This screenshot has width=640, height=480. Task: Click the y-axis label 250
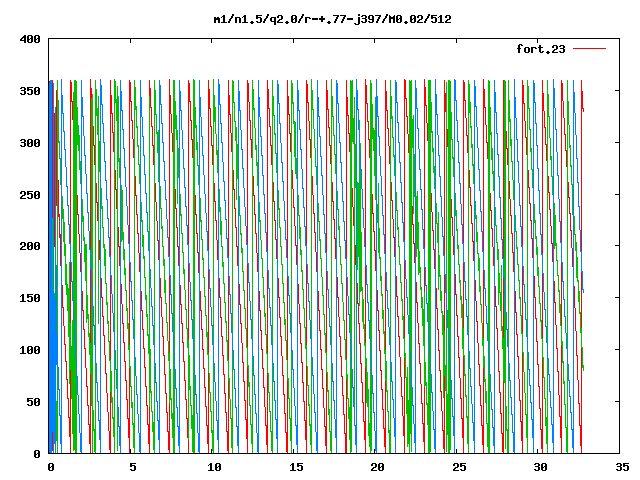(30, 195)
